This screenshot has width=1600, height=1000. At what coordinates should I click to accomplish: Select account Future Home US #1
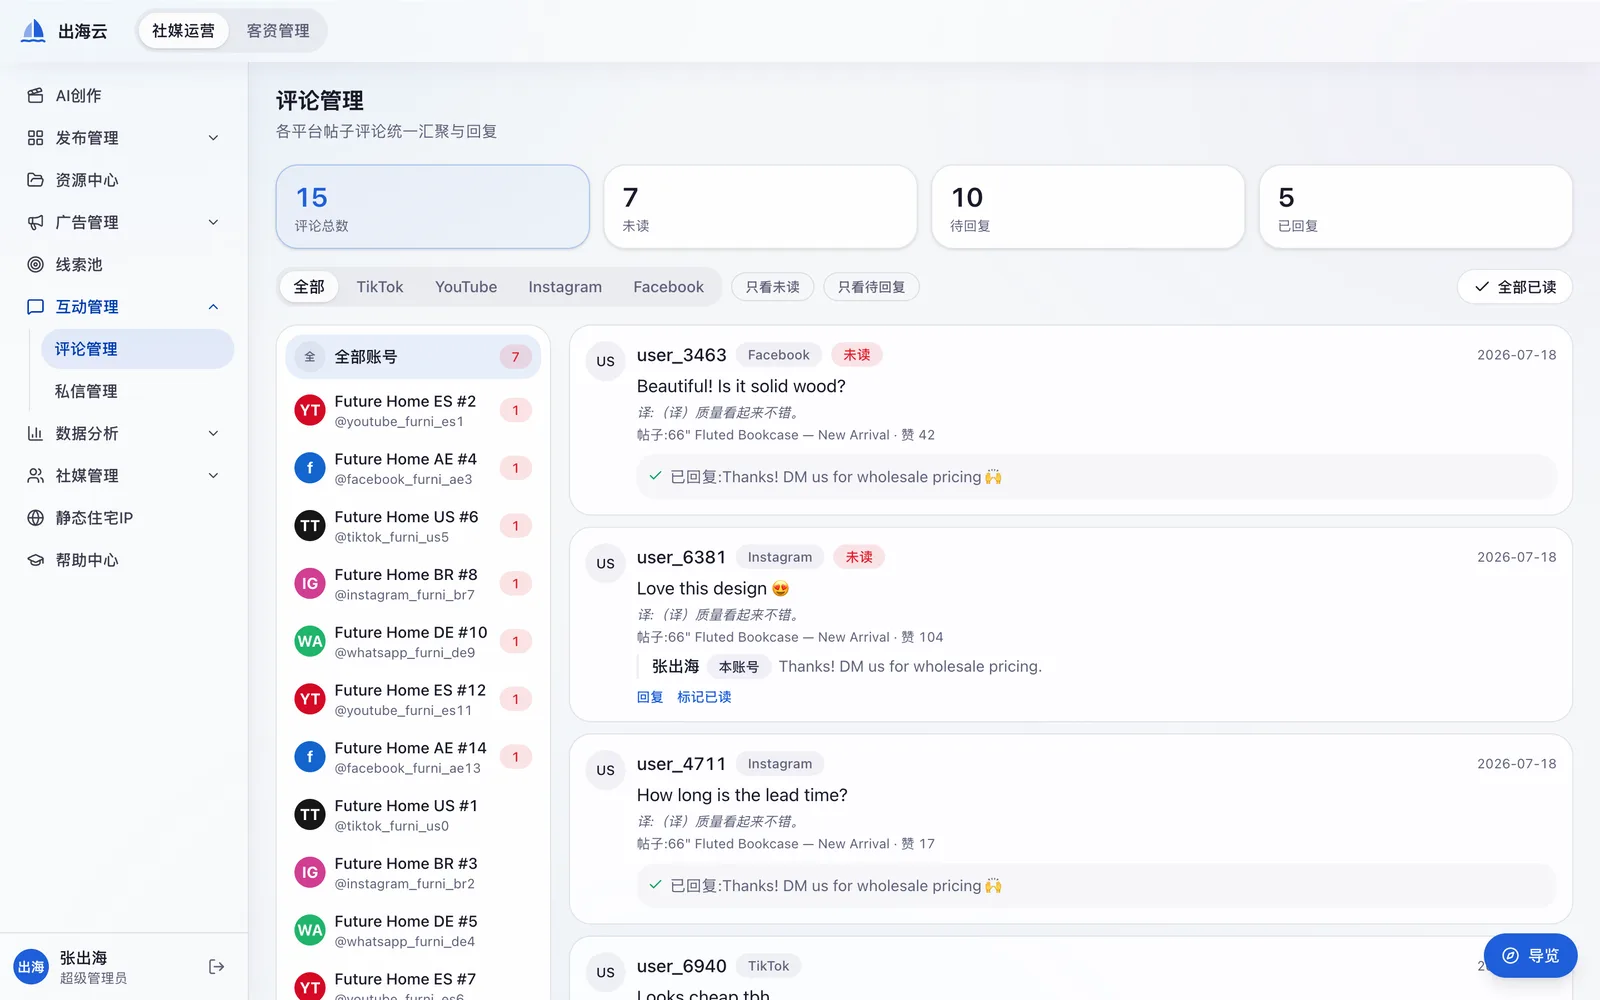[x=413, y=815]
